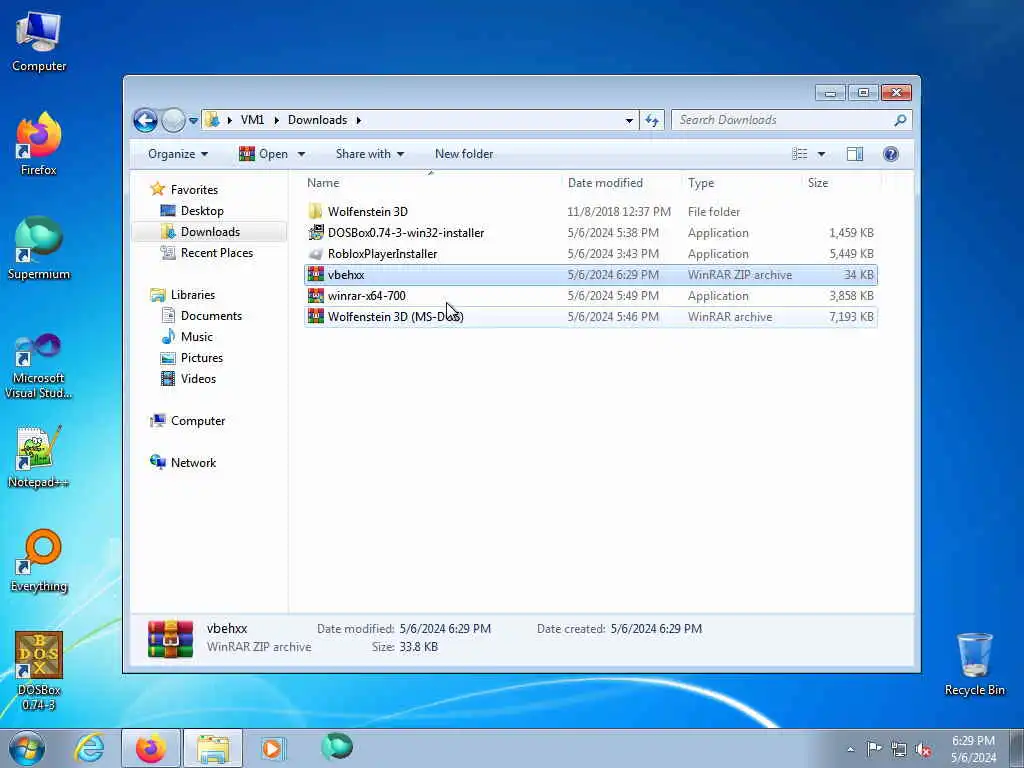Screen dimensions: 1024x768
Task: Select the Everything search desktop shortcut
Action: tap(39, 560)
